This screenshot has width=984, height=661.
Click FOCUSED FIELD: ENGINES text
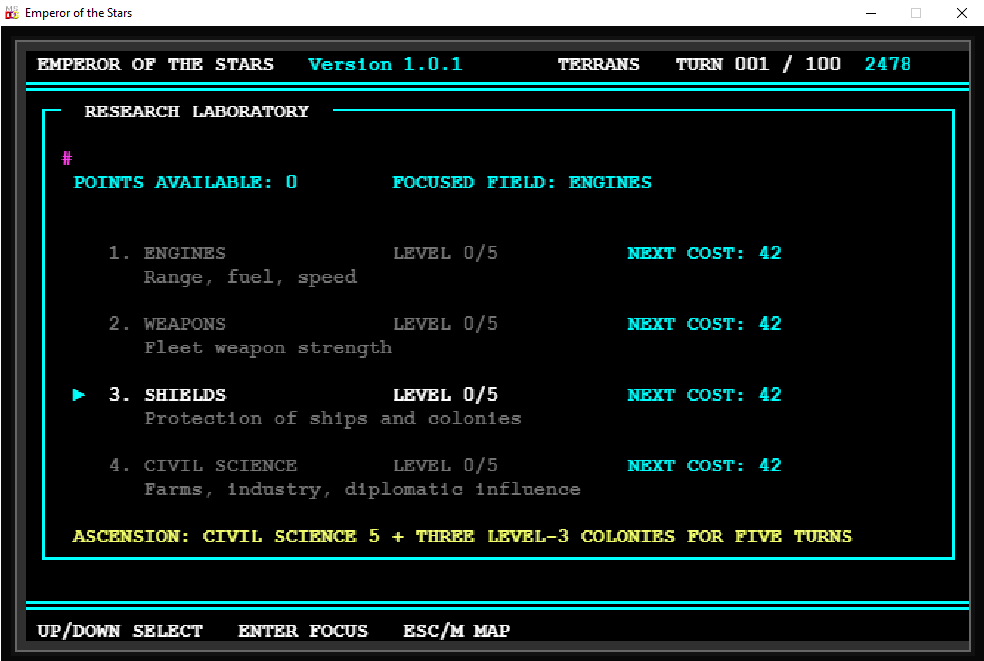tap(521, 183)
